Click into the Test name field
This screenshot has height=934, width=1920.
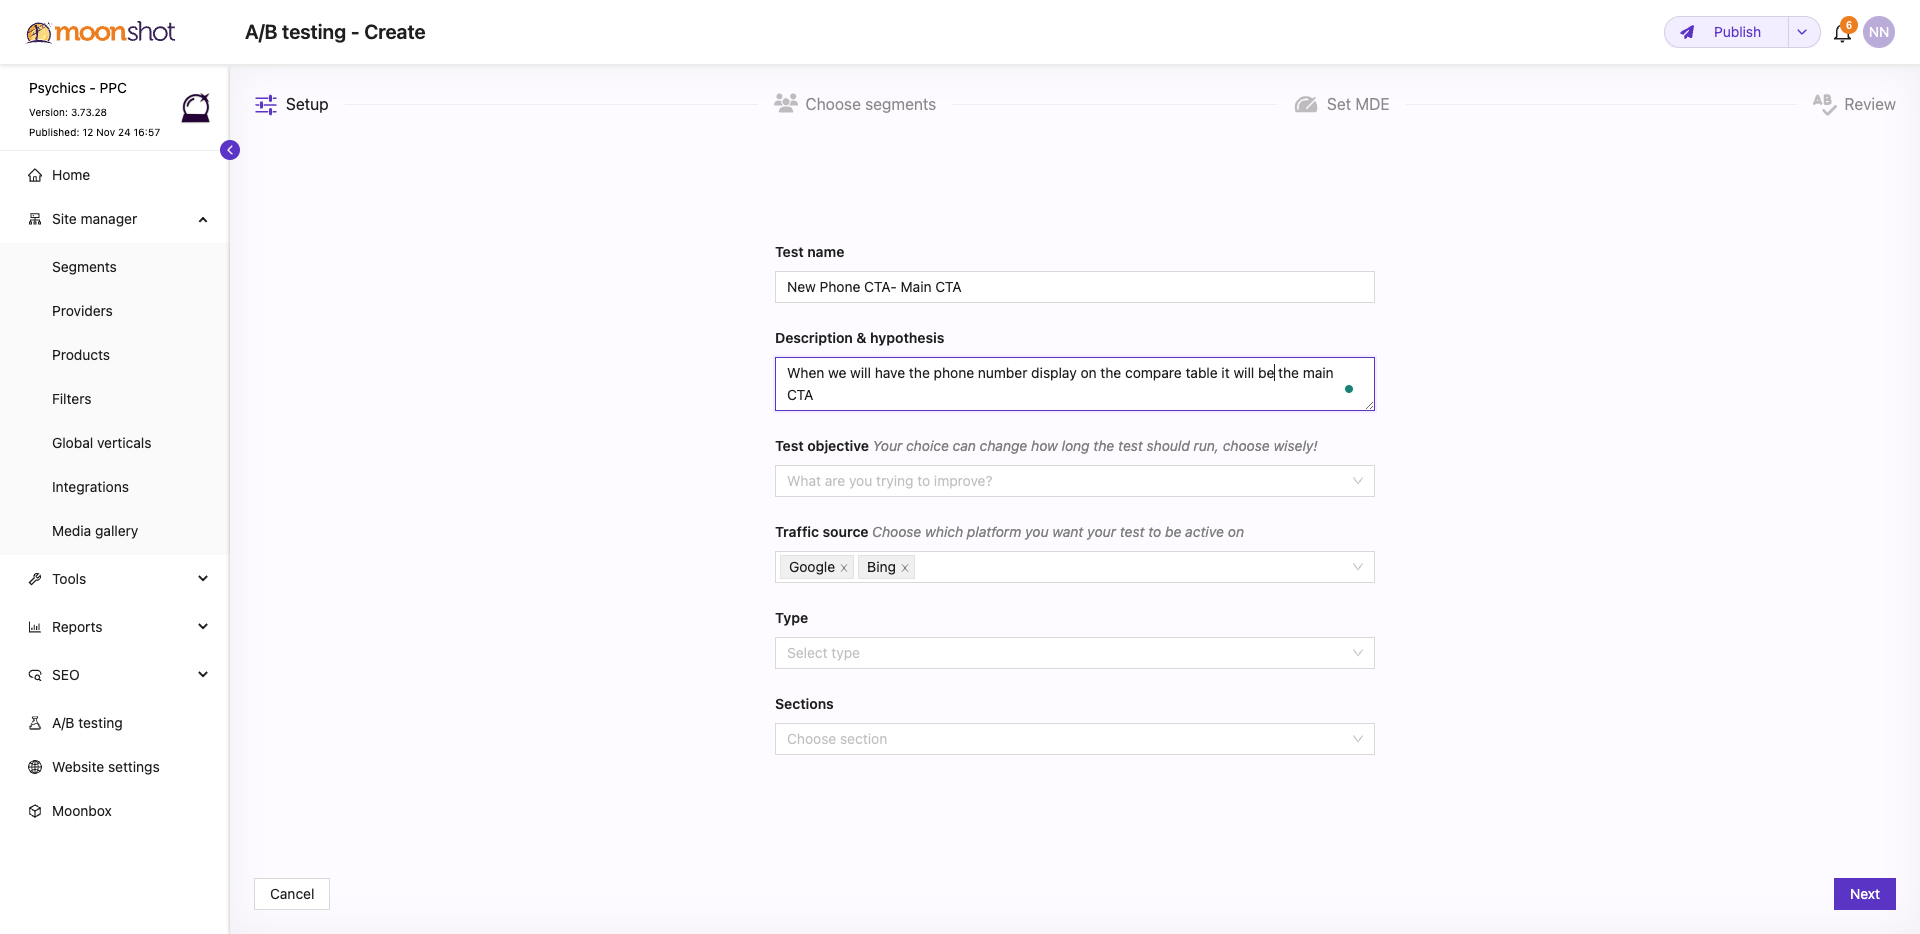pos(1075,287)
